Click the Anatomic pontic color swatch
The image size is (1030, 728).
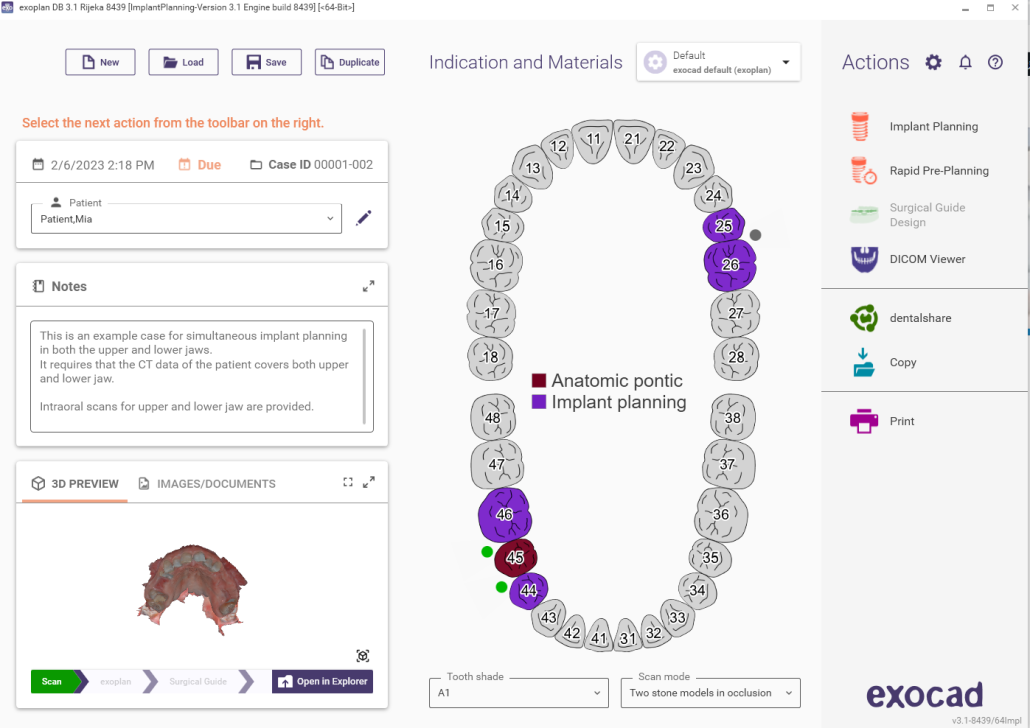(x=539, y=381)
